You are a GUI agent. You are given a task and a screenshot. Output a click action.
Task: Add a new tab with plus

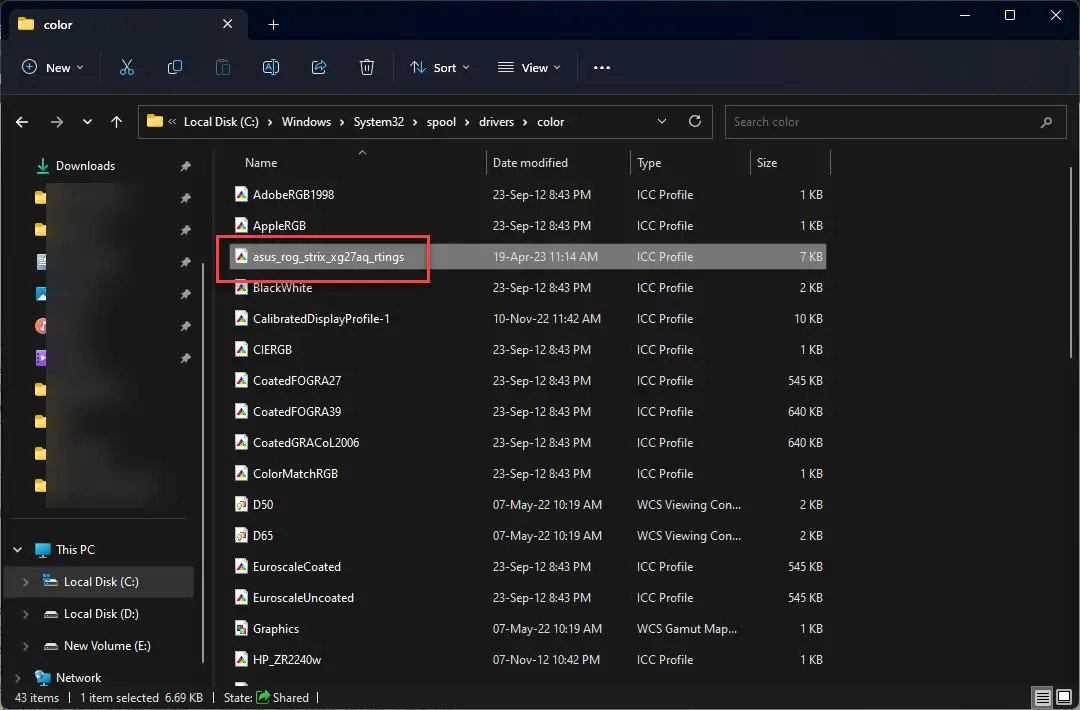click(273, 25)
